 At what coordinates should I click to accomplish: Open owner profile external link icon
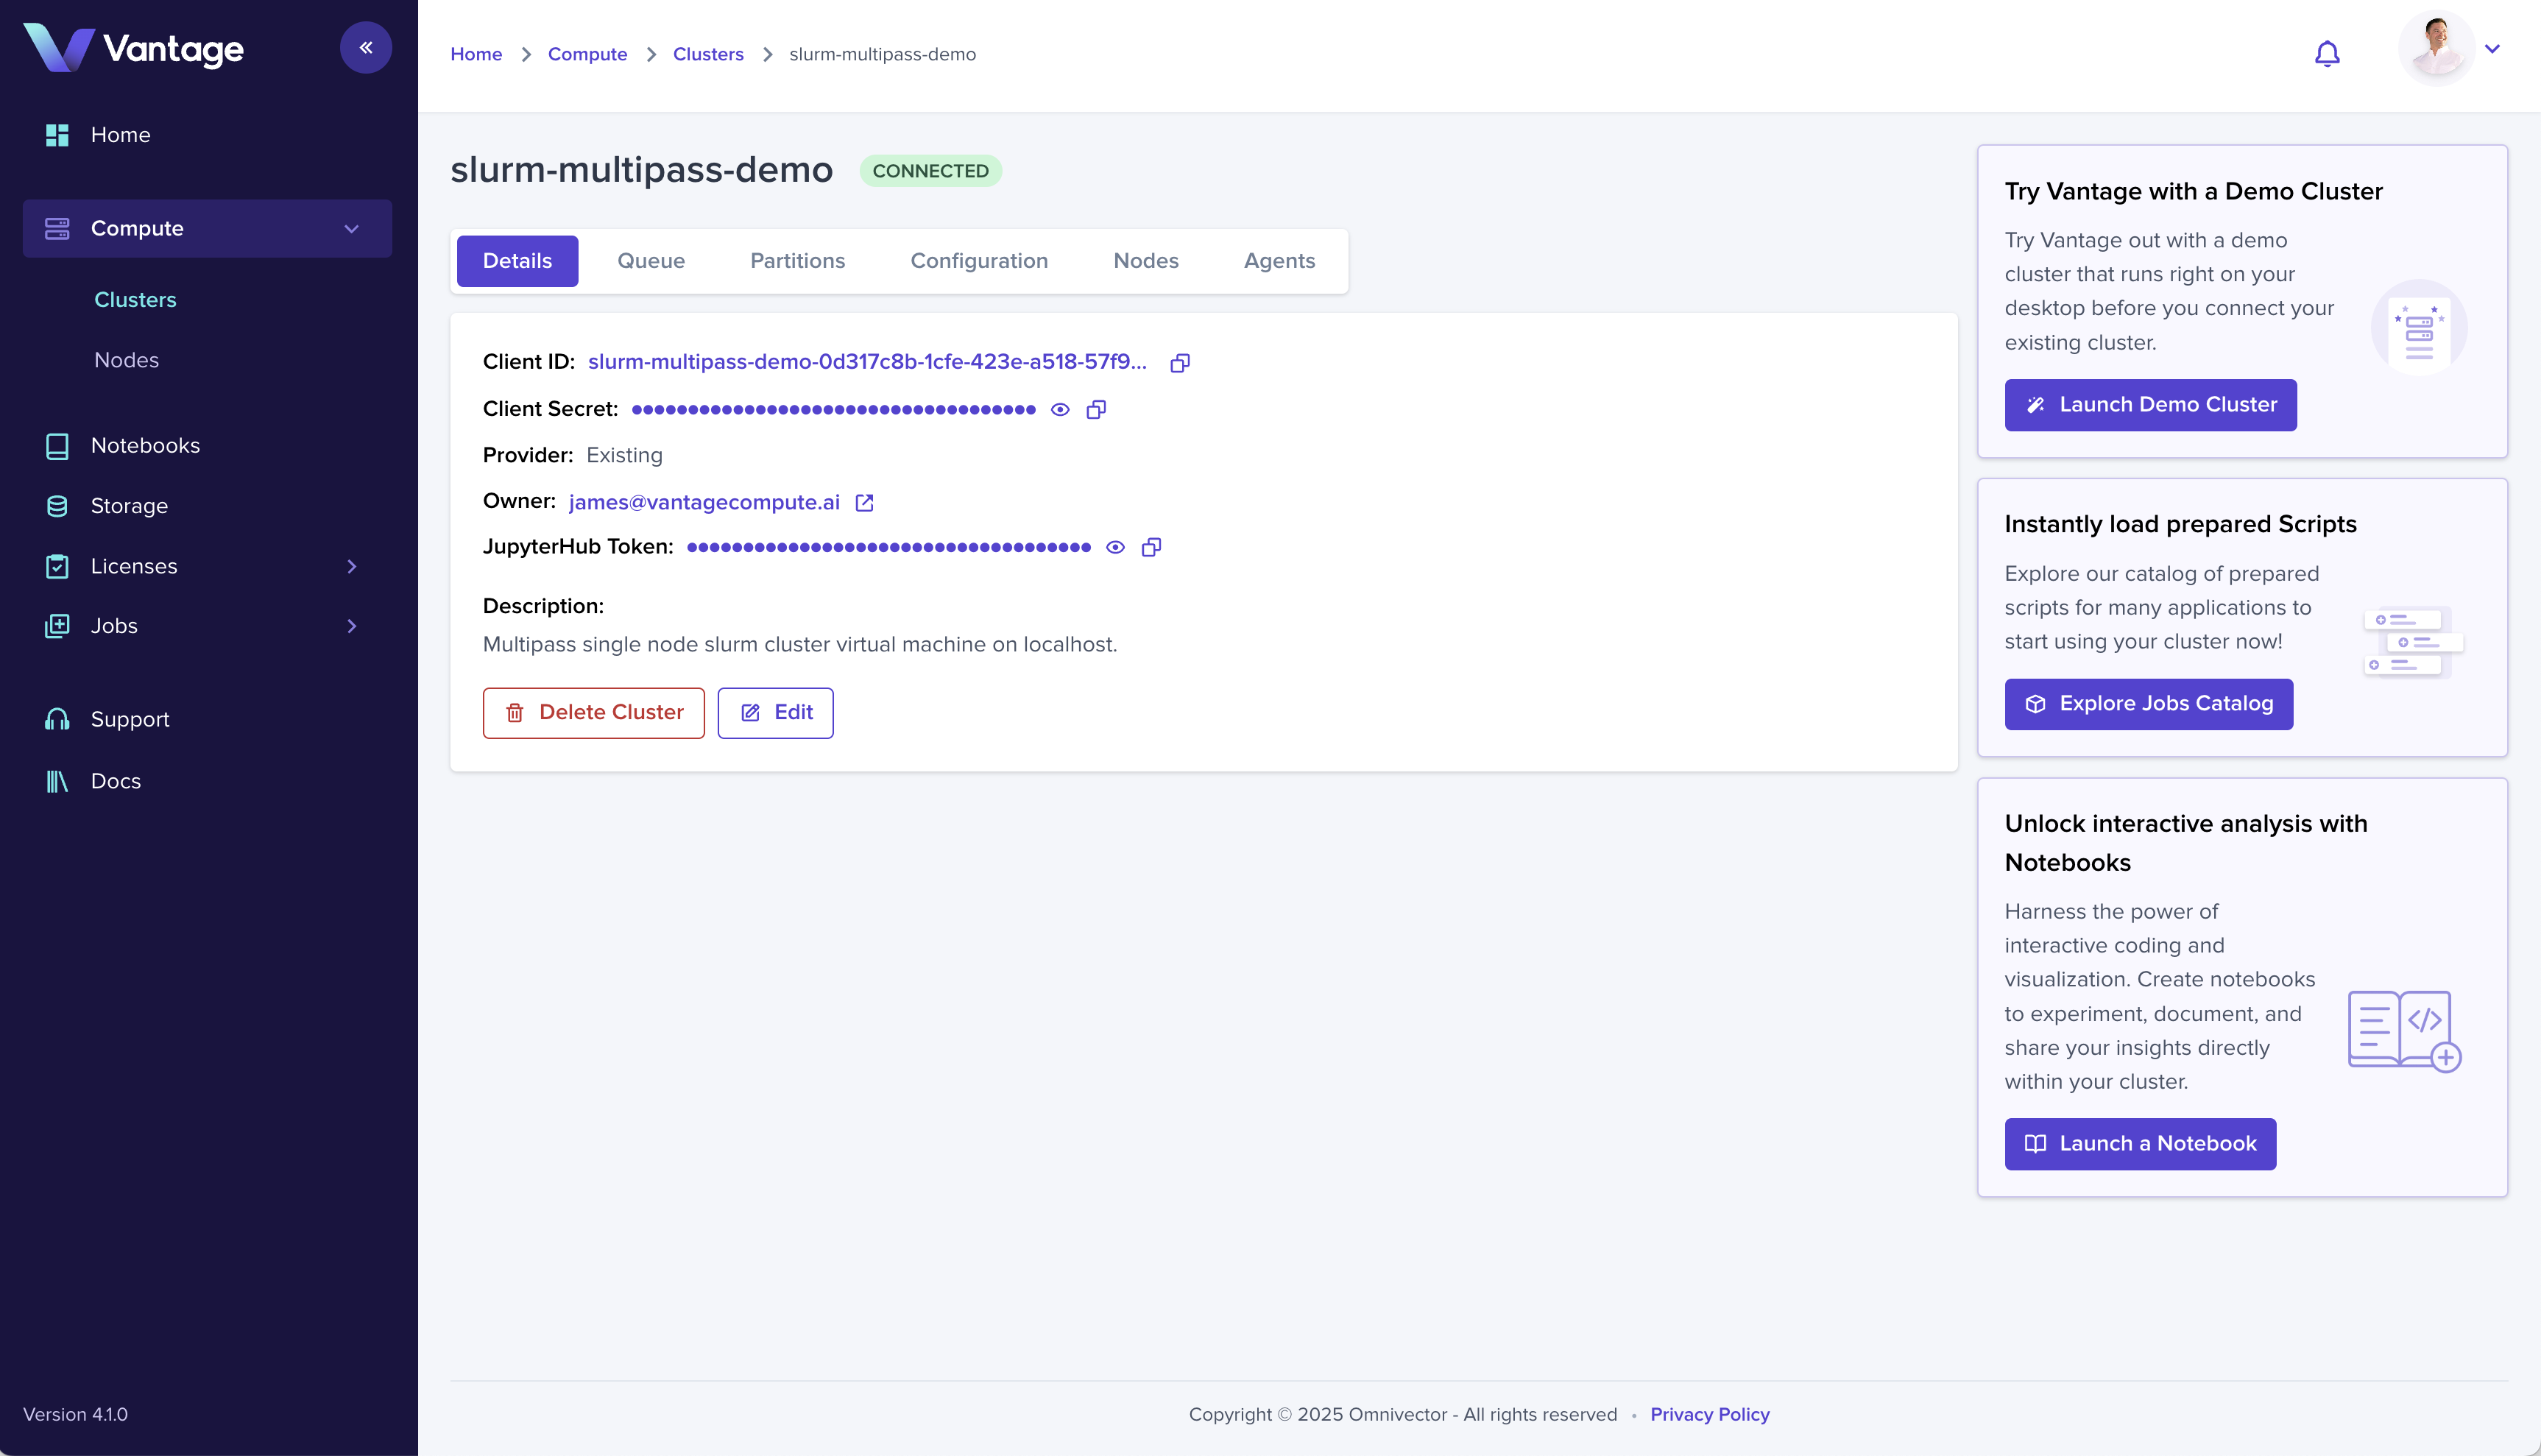click(x=865, y=503)
